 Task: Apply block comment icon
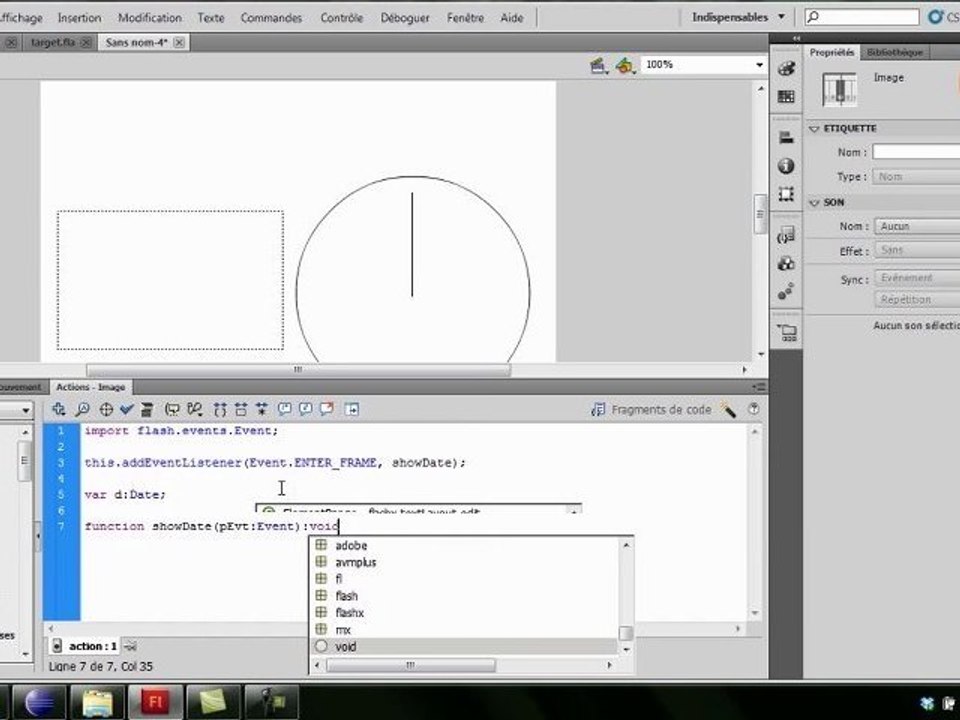click(x=285, y=409)
